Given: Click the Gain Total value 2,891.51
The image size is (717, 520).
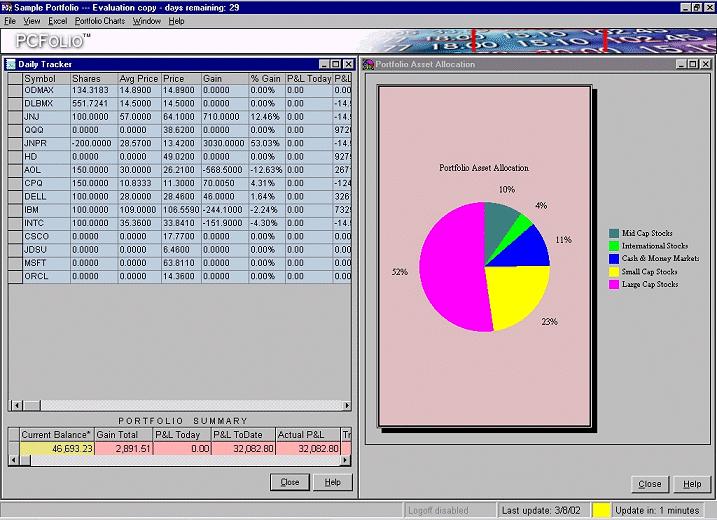Looking at the screenshot, I should click(x=123, y=449).
